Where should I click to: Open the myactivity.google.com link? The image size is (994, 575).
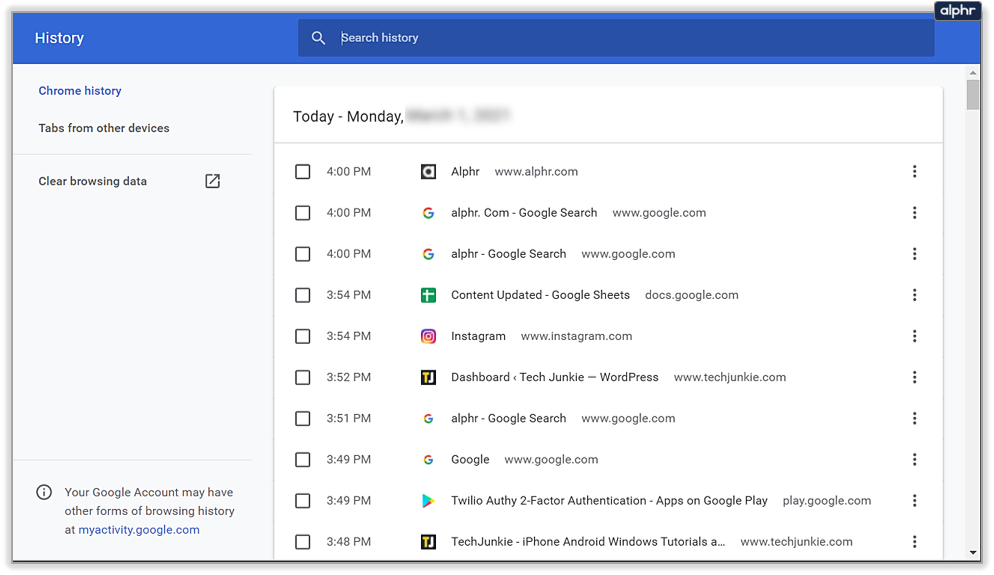coord(139,530)
